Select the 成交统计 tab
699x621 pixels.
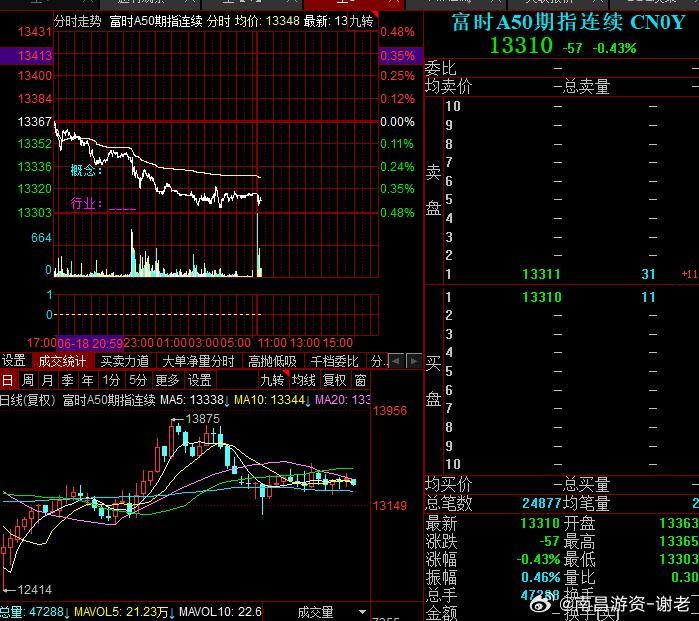coord(62,361)
